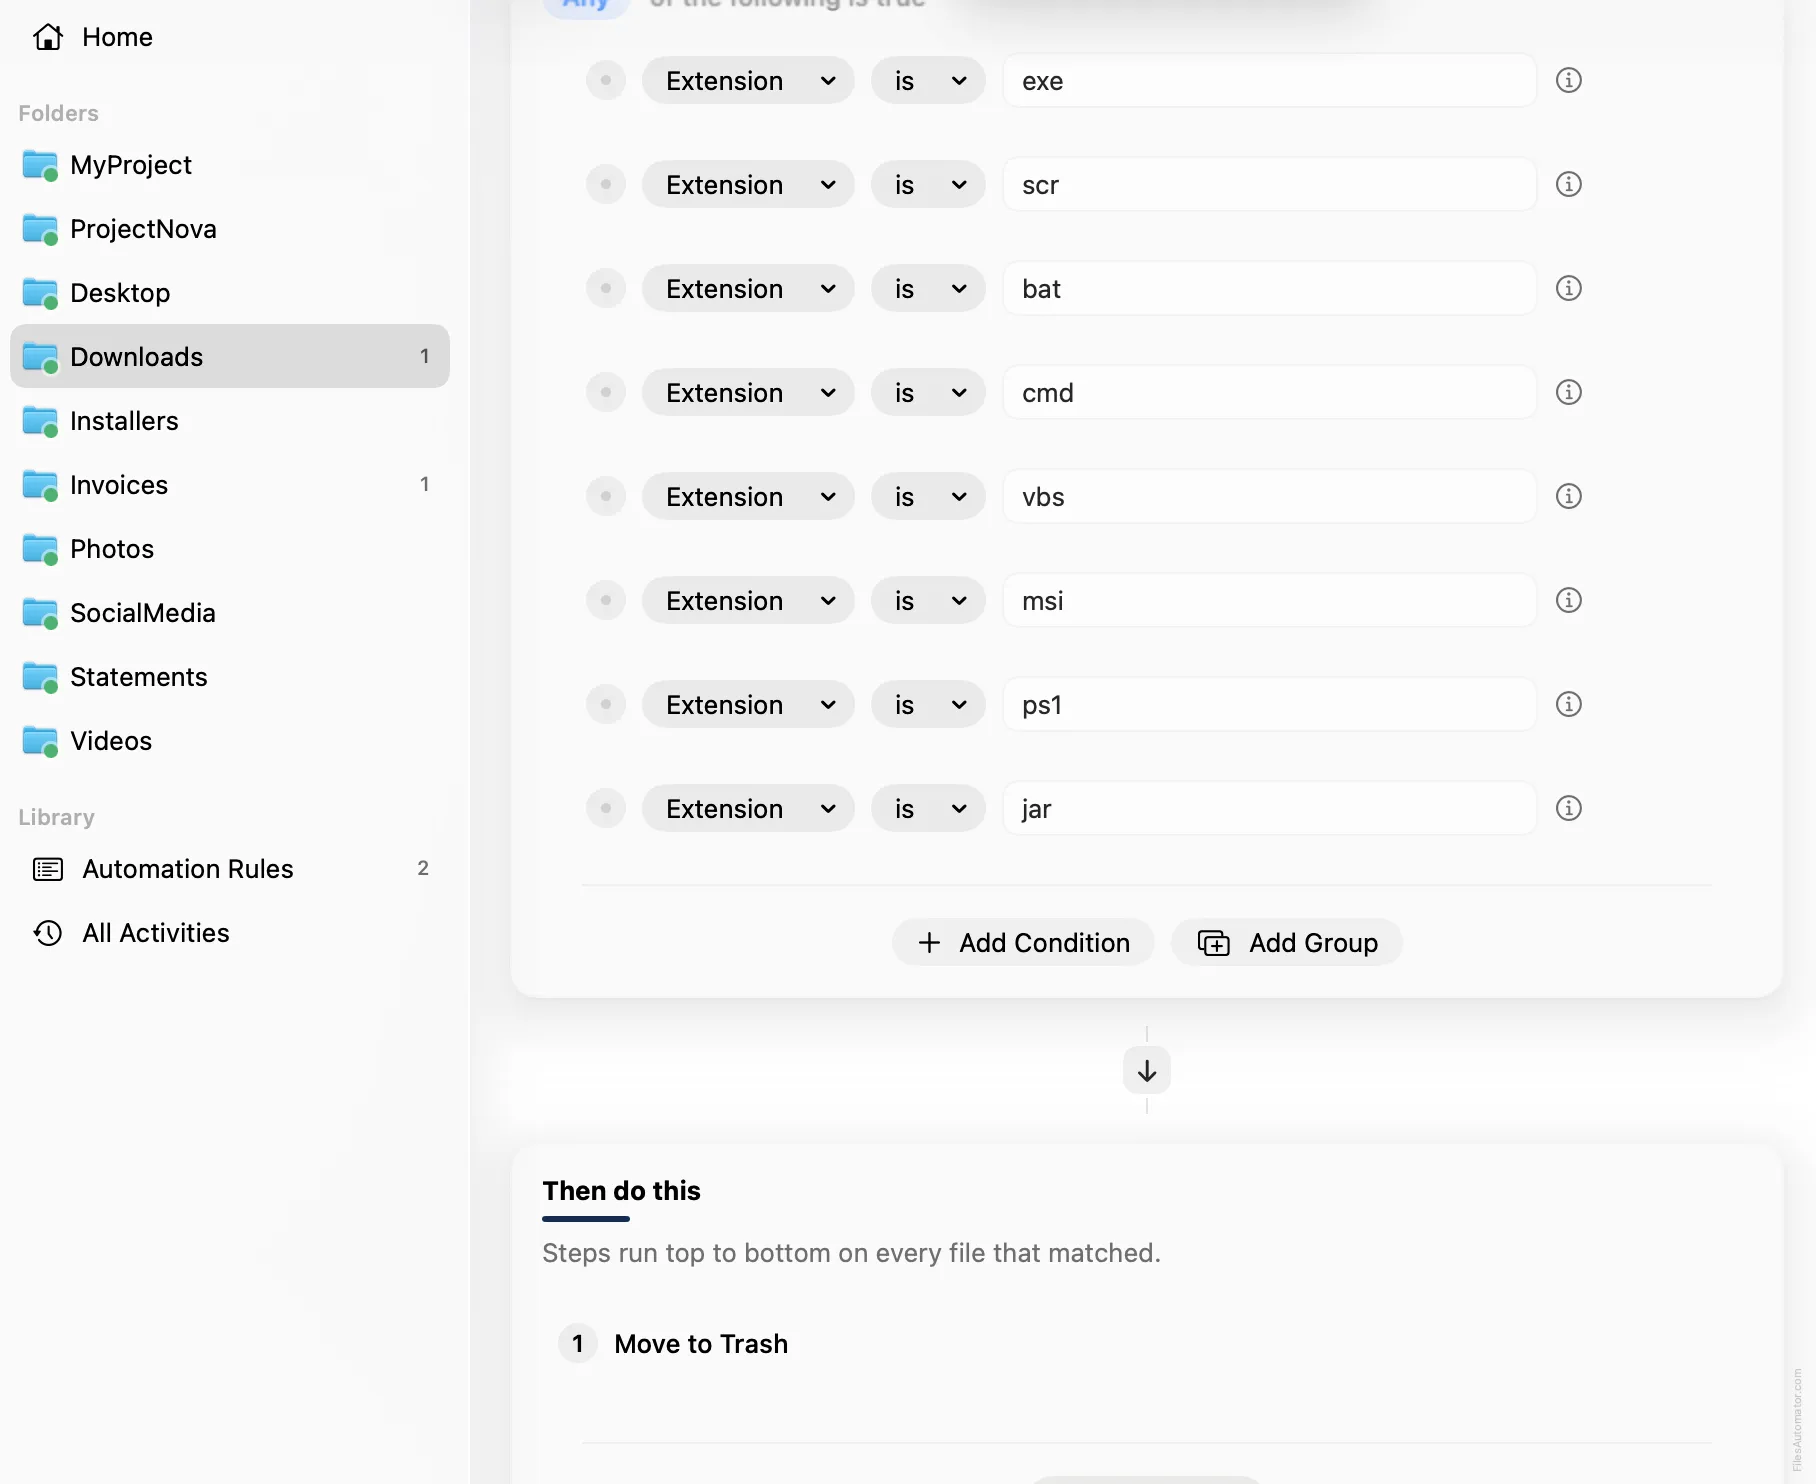This screenshot has height=1484, width=1816.
Task: Open the Invoices folder
Action: point(230,485)
